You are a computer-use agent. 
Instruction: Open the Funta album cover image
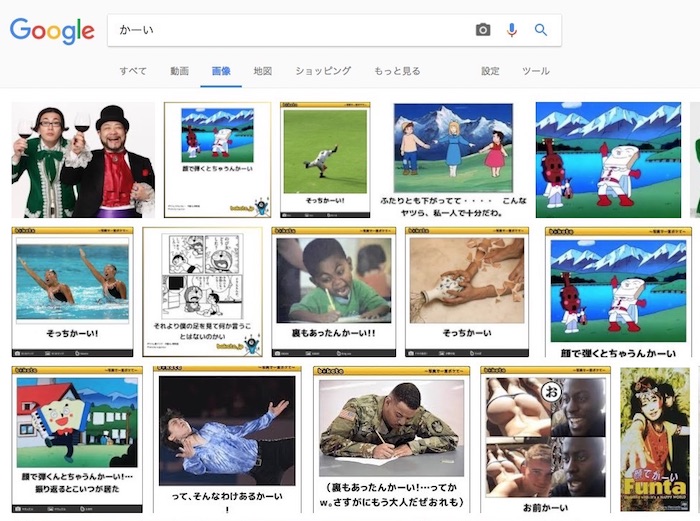[655, 439]
